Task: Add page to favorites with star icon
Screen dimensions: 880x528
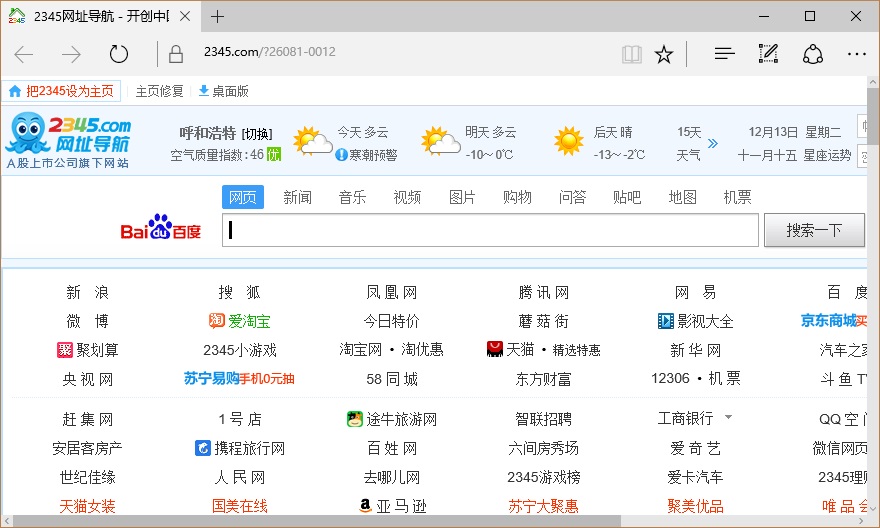Action: tap(664, 54)
